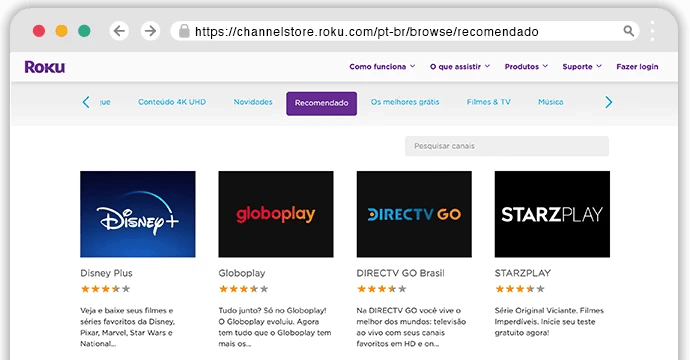690x360 pixels.
Task: Select the Recomendado tab
Action: [x=322, y=103]
